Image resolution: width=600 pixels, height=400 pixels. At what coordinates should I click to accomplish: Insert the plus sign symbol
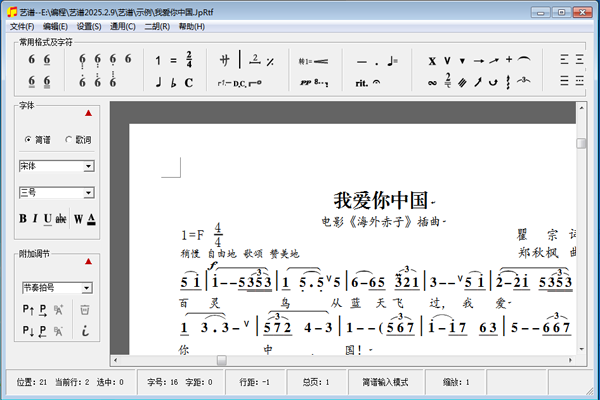click(x=509, y=59)
